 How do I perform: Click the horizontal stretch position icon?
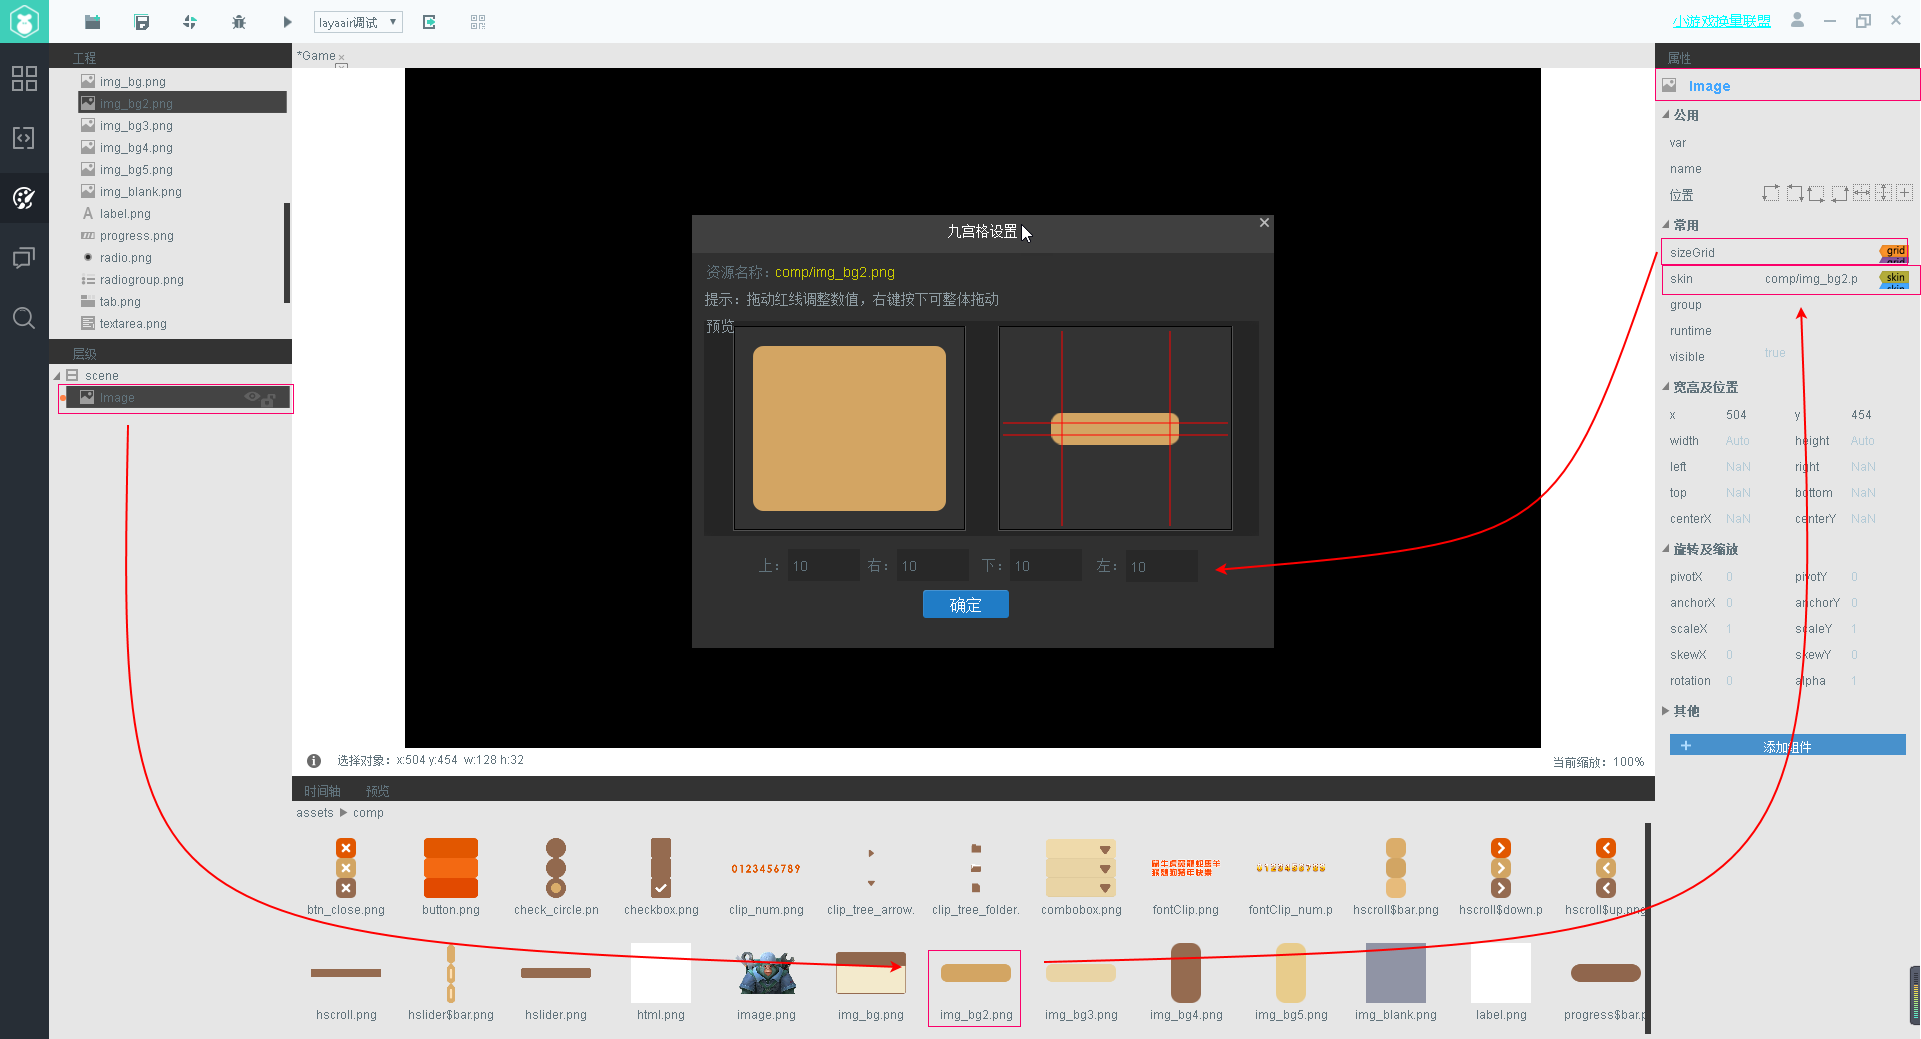coord(1861,193)
